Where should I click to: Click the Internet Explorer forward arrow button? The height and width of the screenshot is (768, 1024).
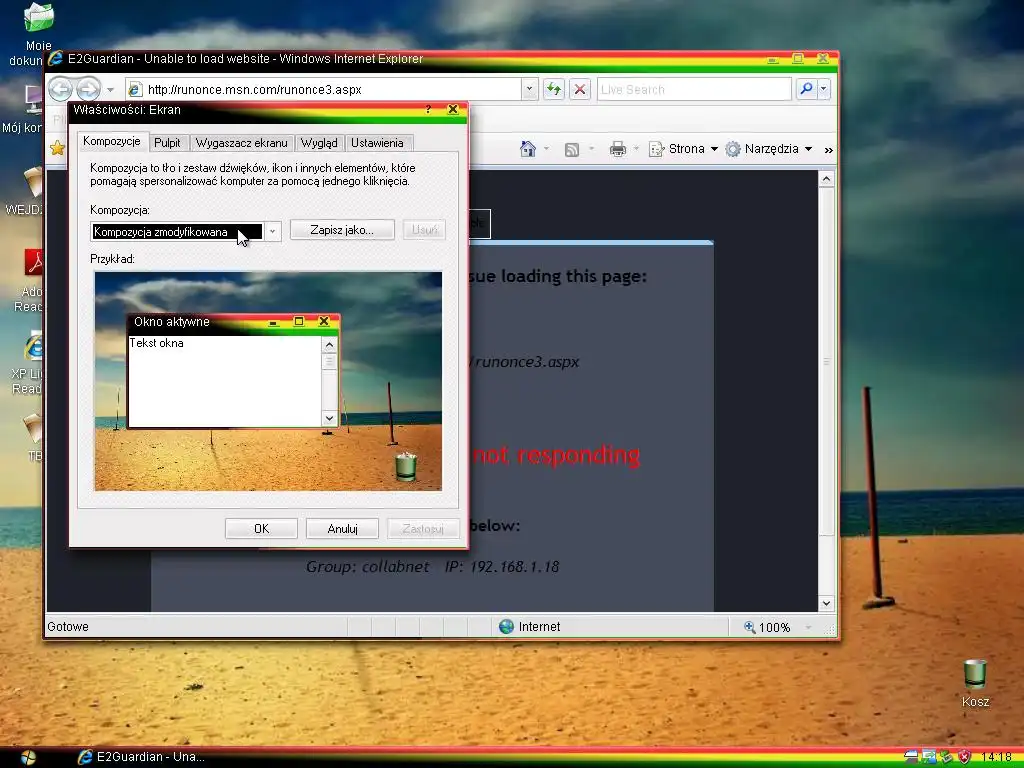click(88, 89)
